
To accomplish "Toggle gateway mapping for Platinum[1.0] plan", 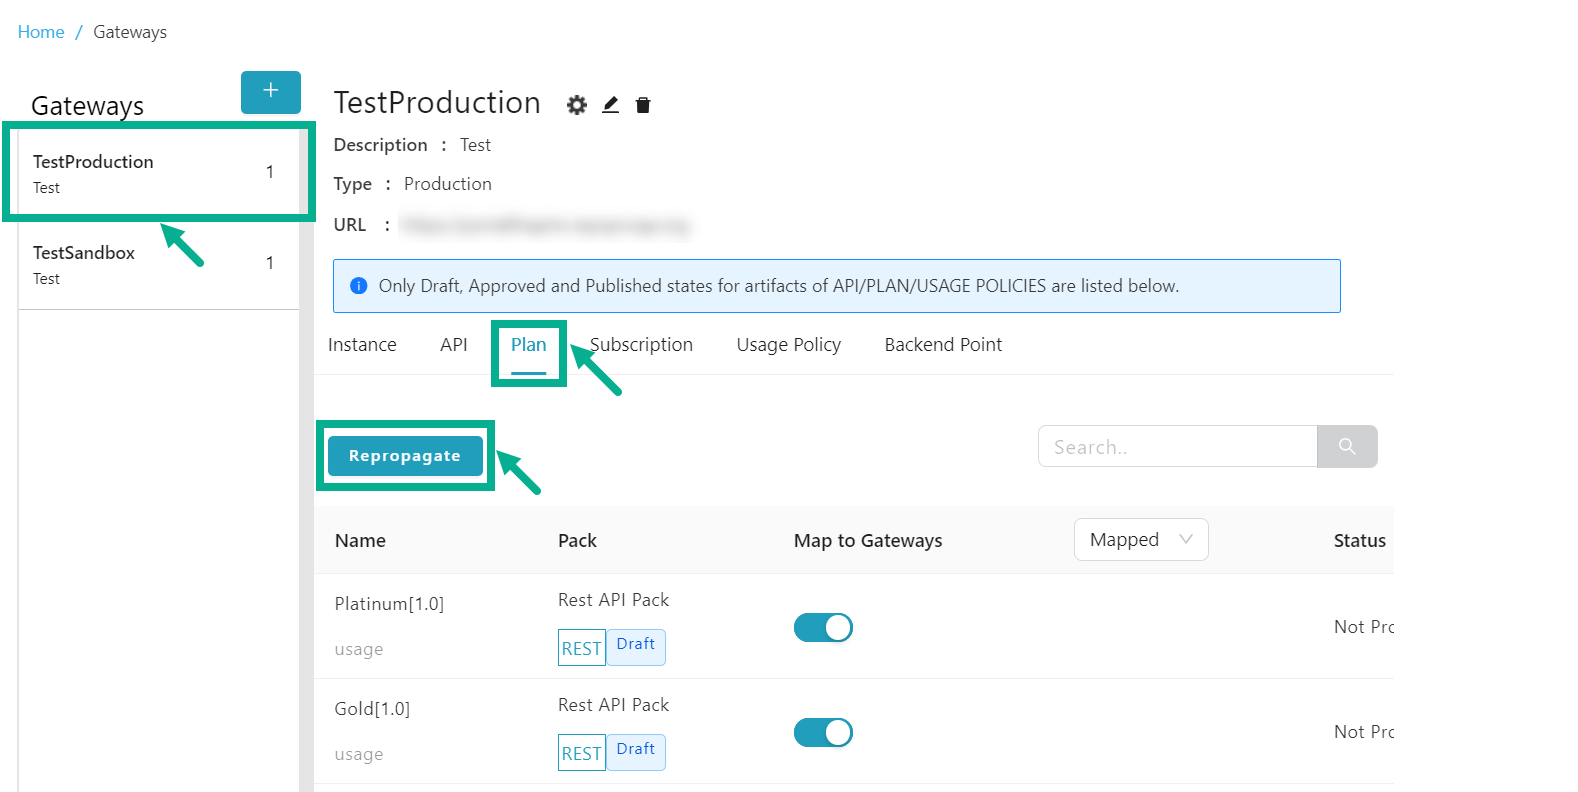I will click(823, 627).
